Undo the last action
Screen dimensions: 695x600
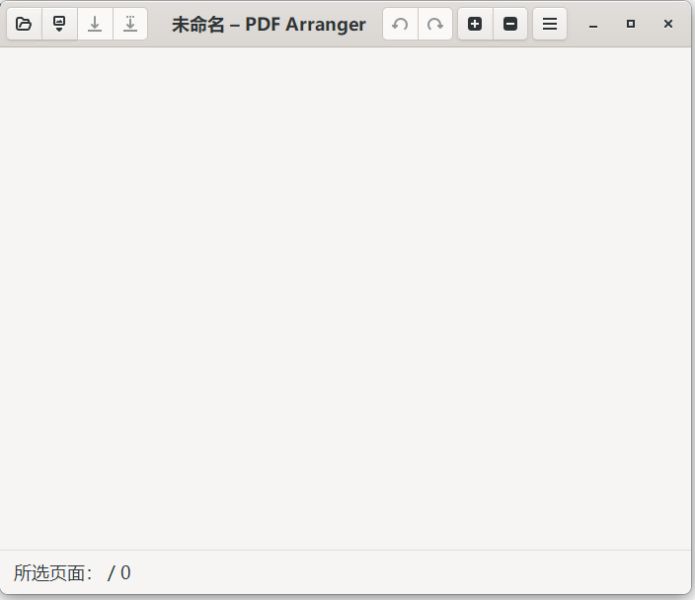pyautogui.click(x=400, y=24)
